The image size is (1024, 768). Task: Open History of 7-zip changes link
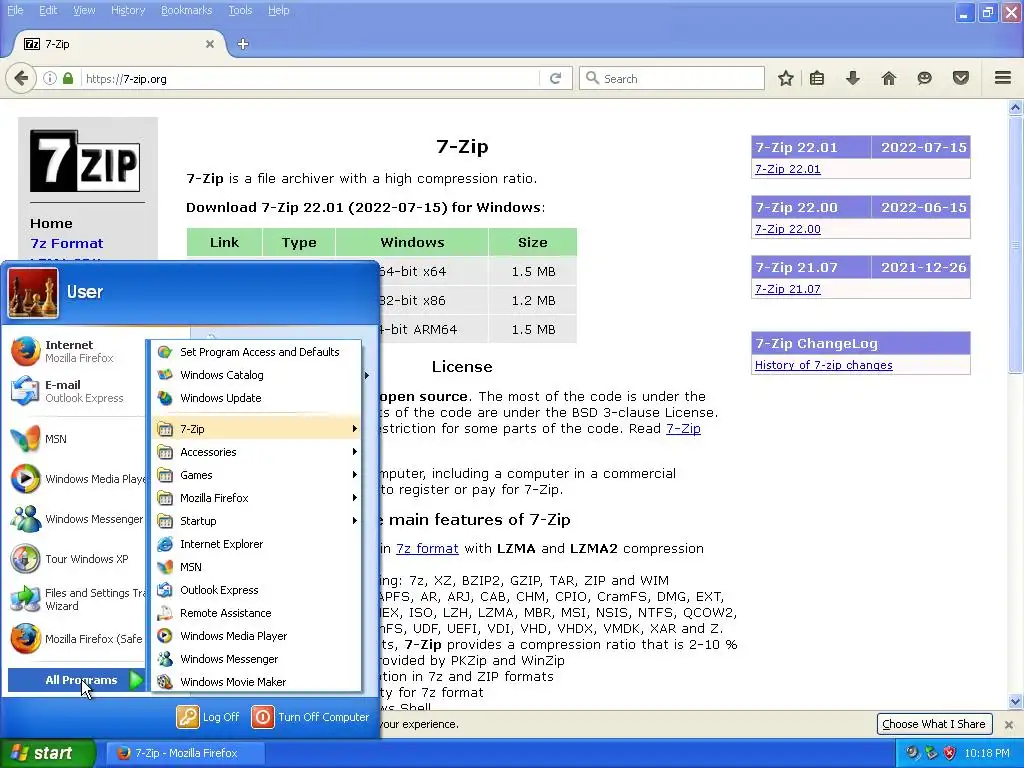point(824,365)
